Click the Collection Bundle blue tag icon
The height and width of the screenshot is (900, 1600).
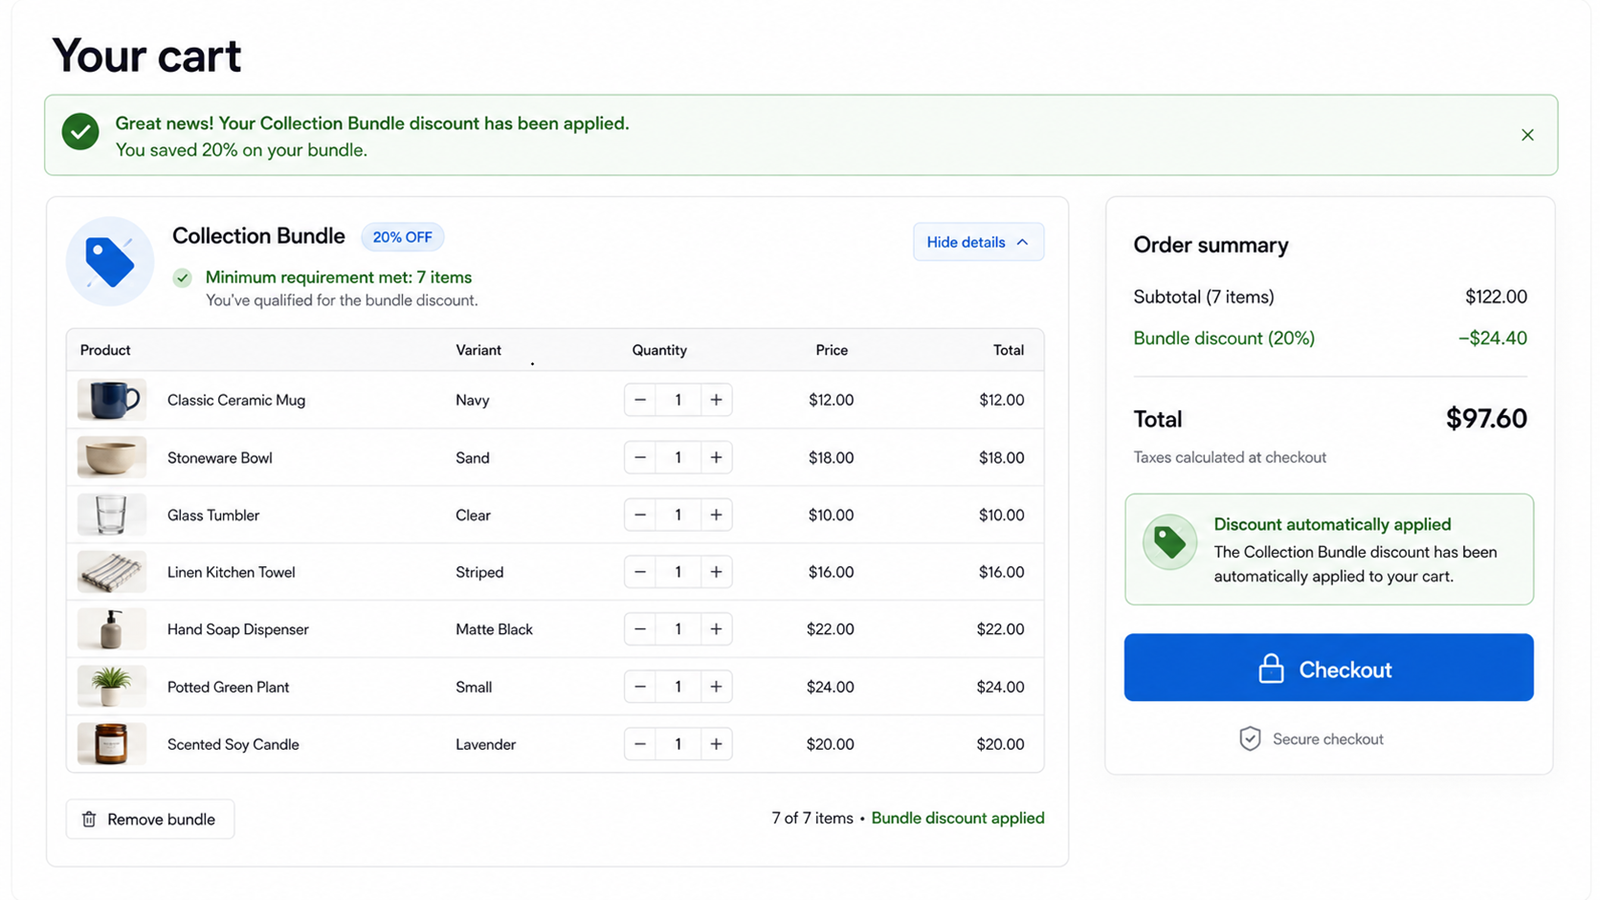pyautogui.click(x=110, y=261)
